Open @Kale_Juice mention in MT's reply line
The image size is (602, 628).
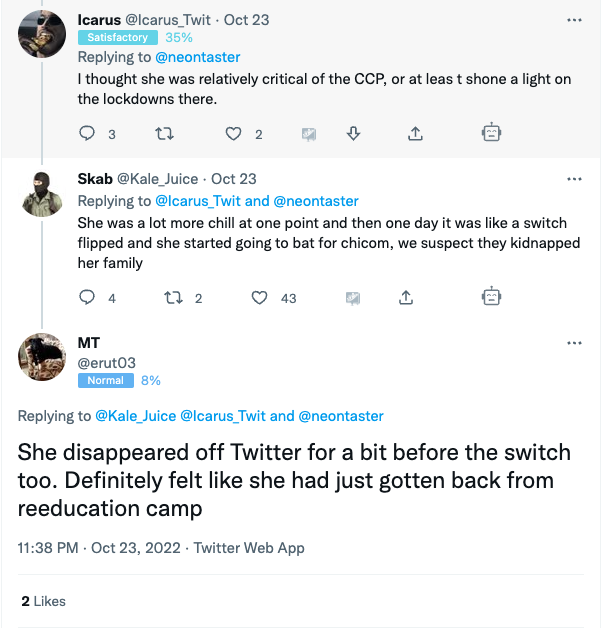pos(135,416)
